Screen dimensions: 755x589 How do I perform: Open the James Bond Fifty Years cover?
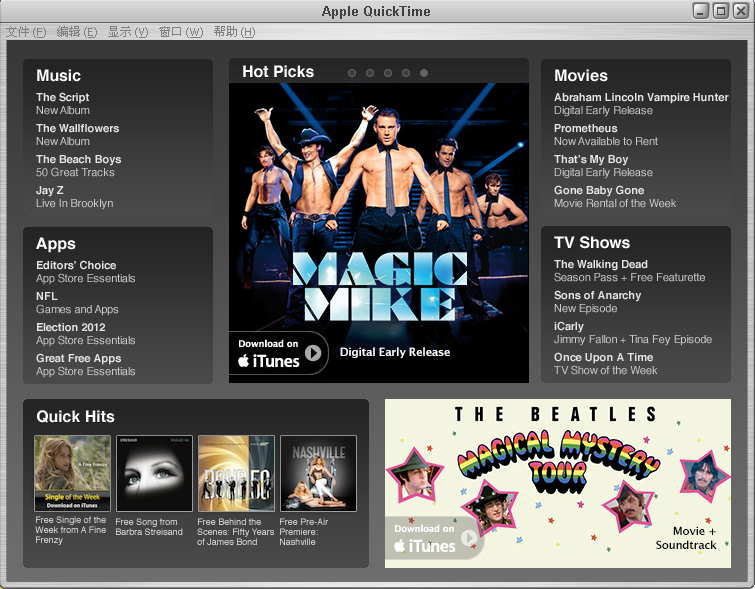click(236, 473)
